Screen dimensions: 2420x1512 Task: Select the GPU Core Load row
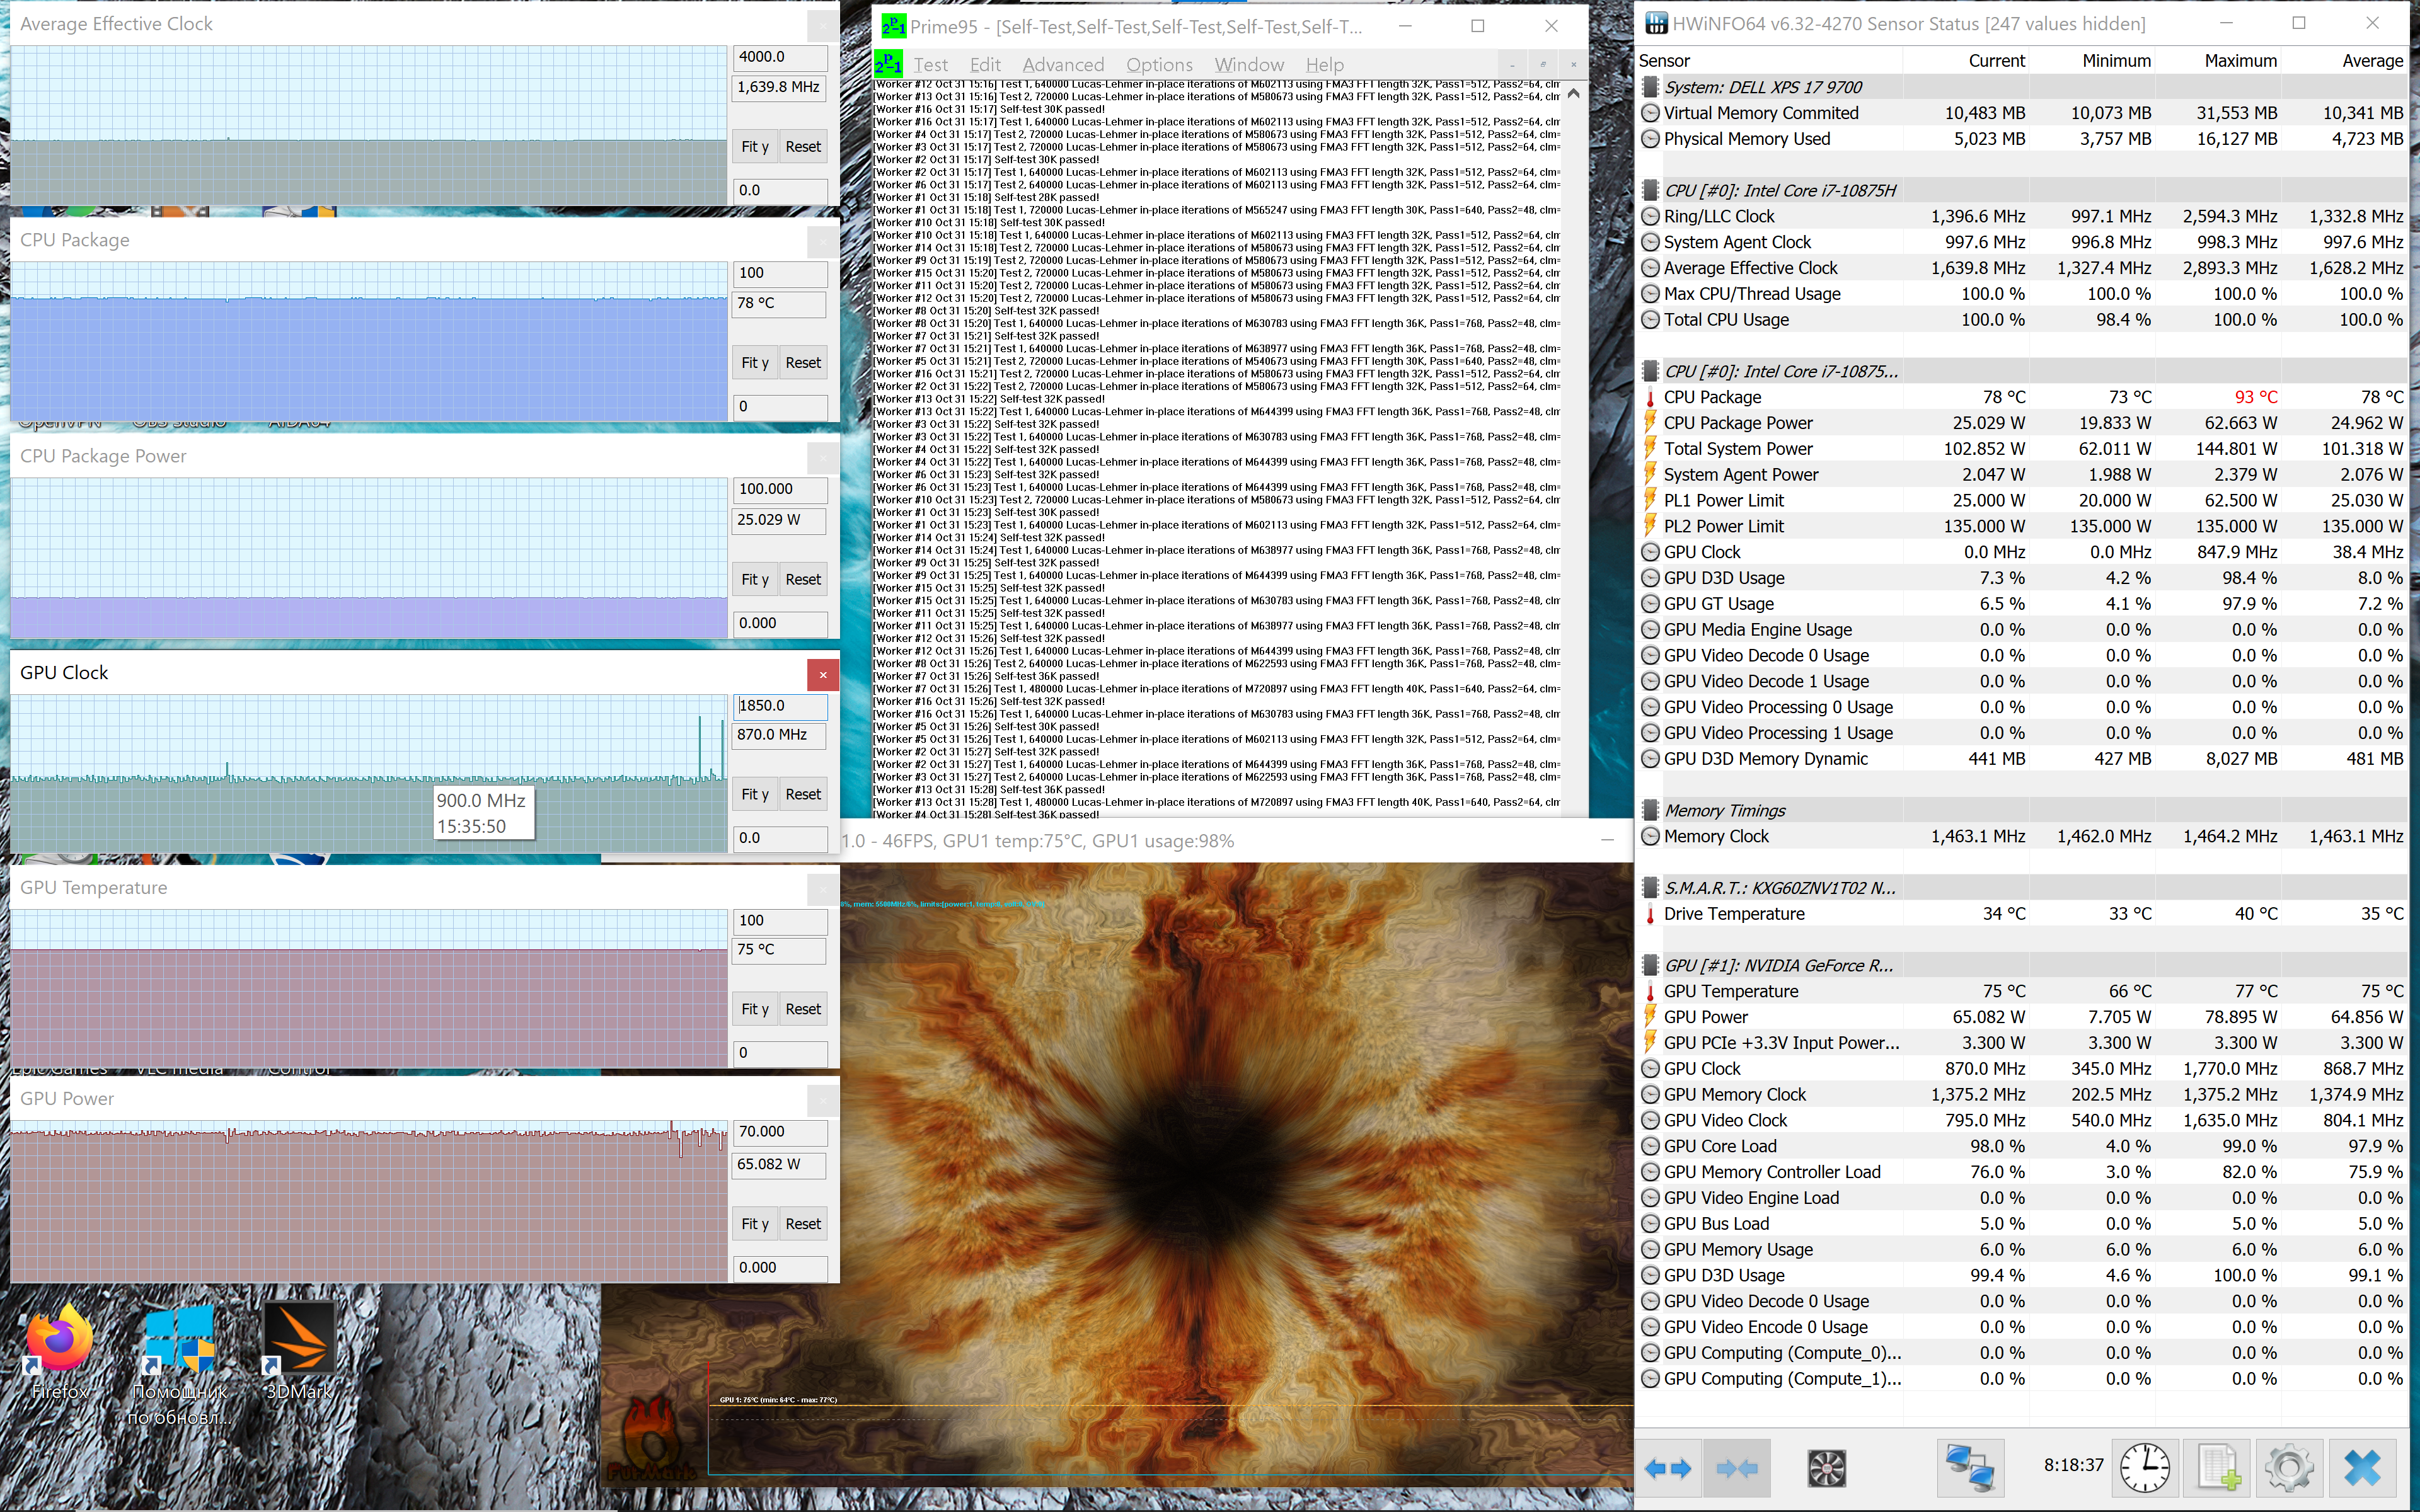(x=2023, y=1147)
